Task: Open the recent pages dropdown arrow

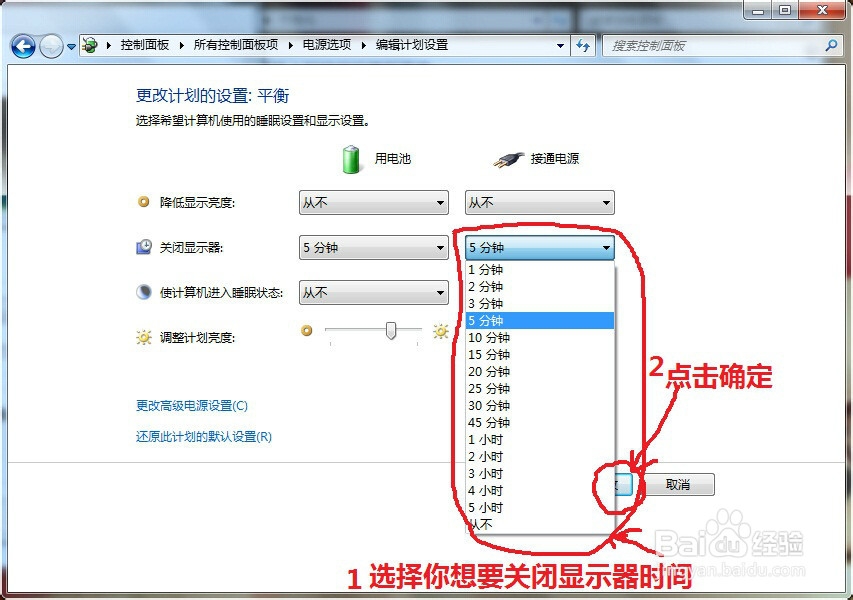Action: point(71,47)
